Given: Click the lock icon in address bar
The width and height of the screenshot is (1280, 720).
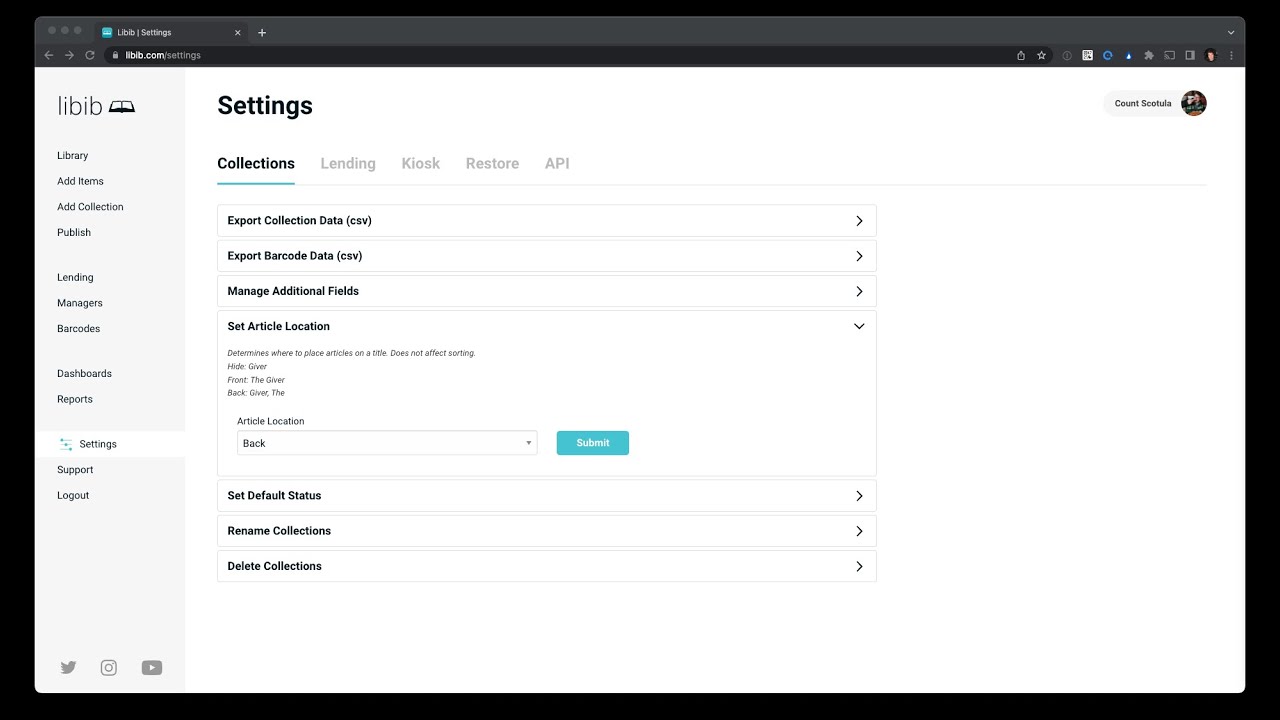Looking at the screenshot, I should pyautogui.click(x=116, y=55).
